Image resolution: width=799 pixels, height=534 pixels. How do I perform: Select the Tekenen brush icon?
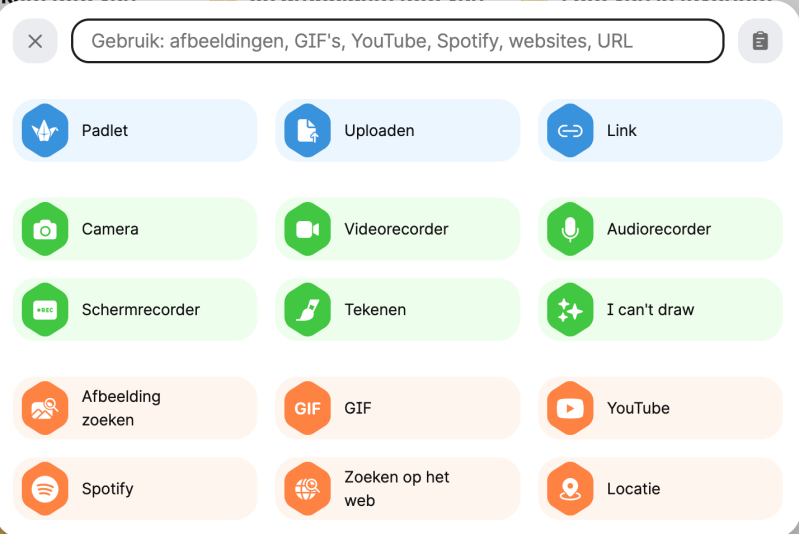[x=307, y=310]
